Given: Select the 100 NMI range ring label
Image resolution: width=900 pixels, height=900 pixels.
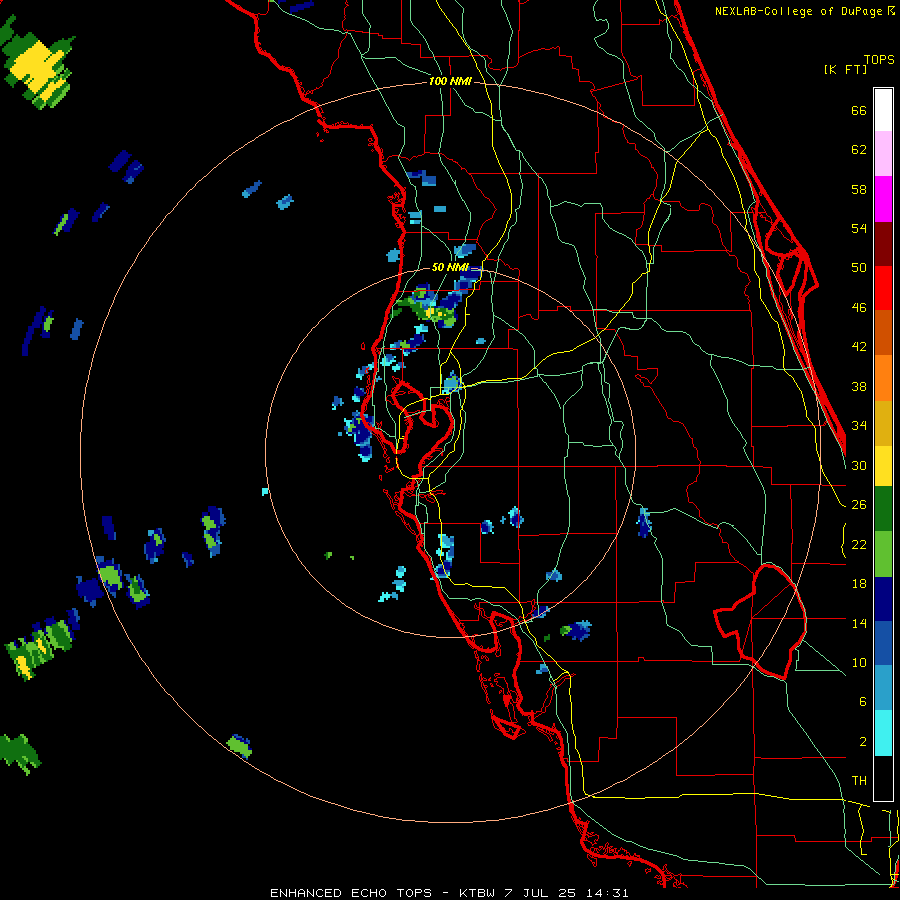Looking at the screenshot, I should coord(450,81).
